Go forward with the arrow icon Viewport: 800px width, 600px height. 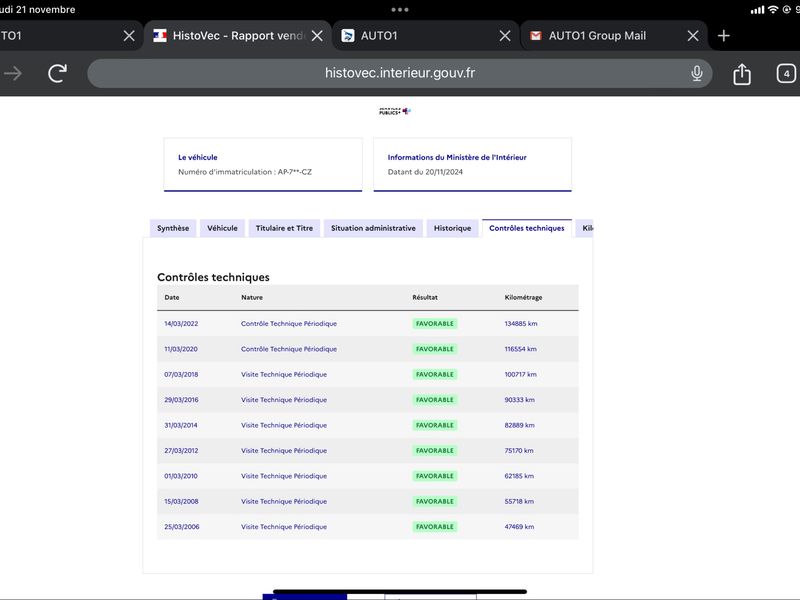click(x=13, y=73)
